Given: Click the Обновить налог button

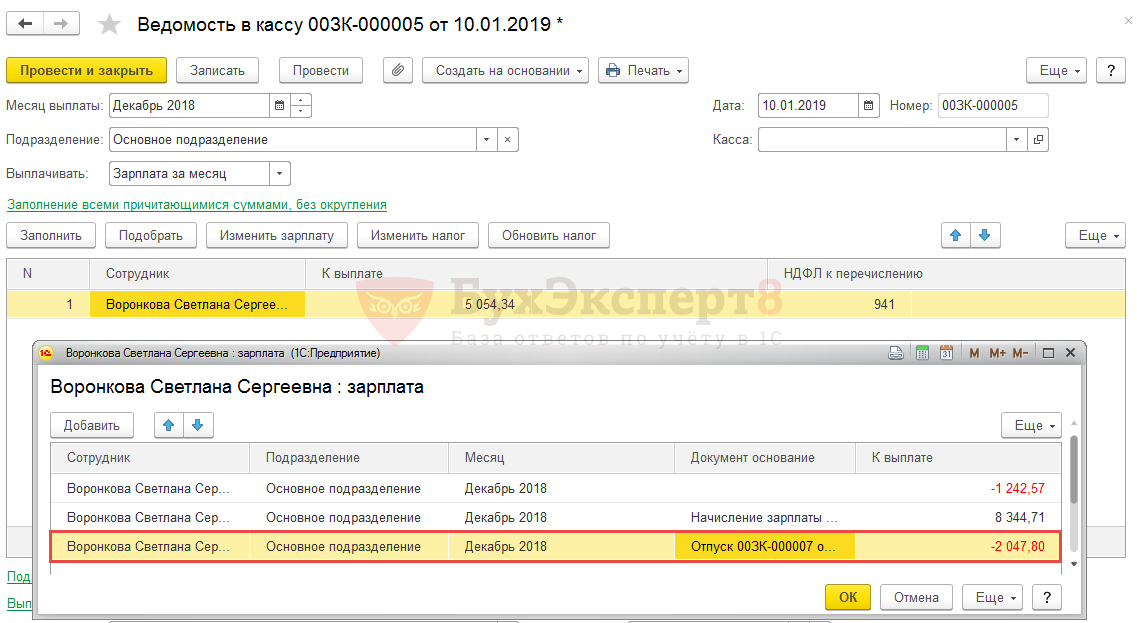Looking at the screenshot, I should click(549, 235).
